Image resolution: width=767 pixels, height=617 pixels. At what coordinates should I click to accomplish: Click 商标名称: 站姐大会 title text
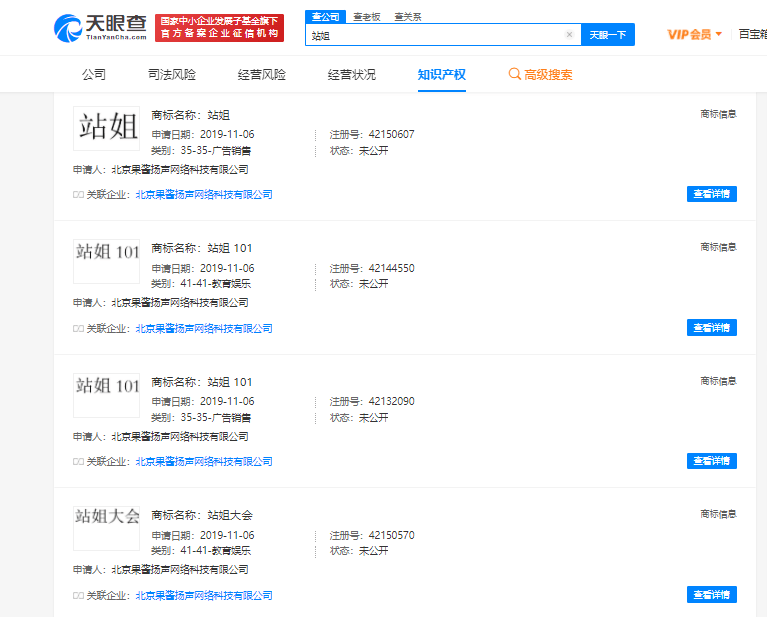coord(202,515)
